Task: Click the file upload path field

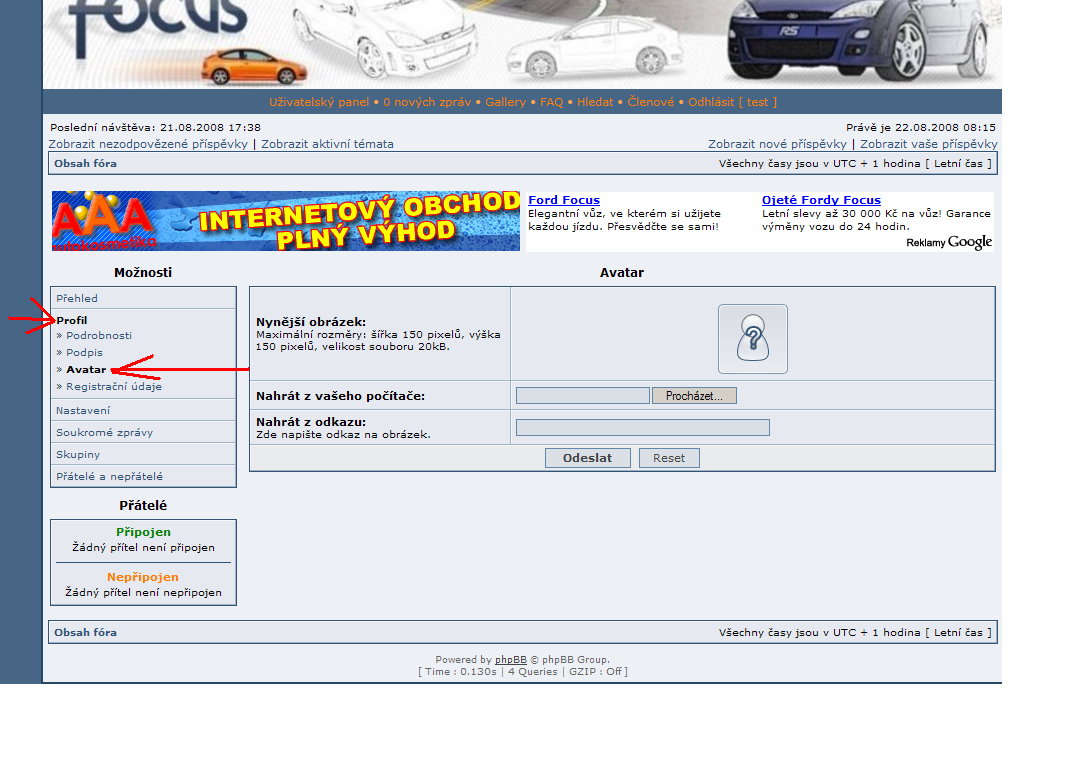Action: click(582, 396)
